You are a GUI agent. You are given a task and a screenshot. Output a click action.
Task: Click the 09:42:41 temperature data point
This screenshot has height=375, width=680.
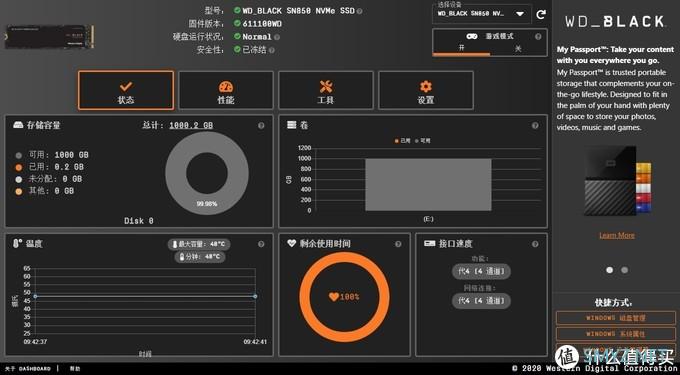point(255,297)
